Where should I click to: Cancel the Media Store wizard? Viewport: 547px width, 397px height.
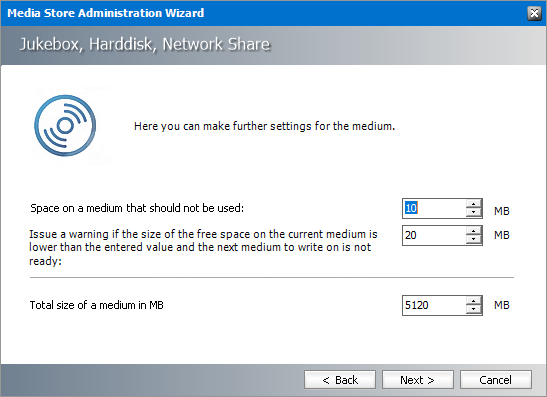[496, 380]
